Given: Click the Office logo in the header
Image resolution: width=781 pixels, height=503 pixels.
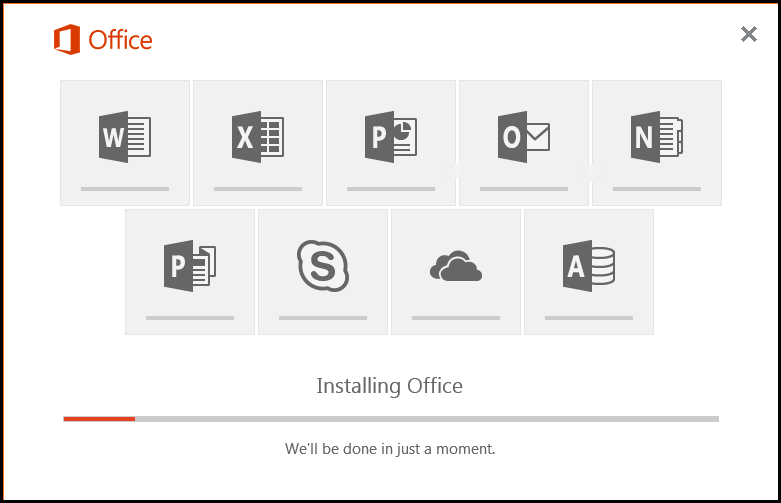Looking at the screenshot, I should click(x=103, y=39).
